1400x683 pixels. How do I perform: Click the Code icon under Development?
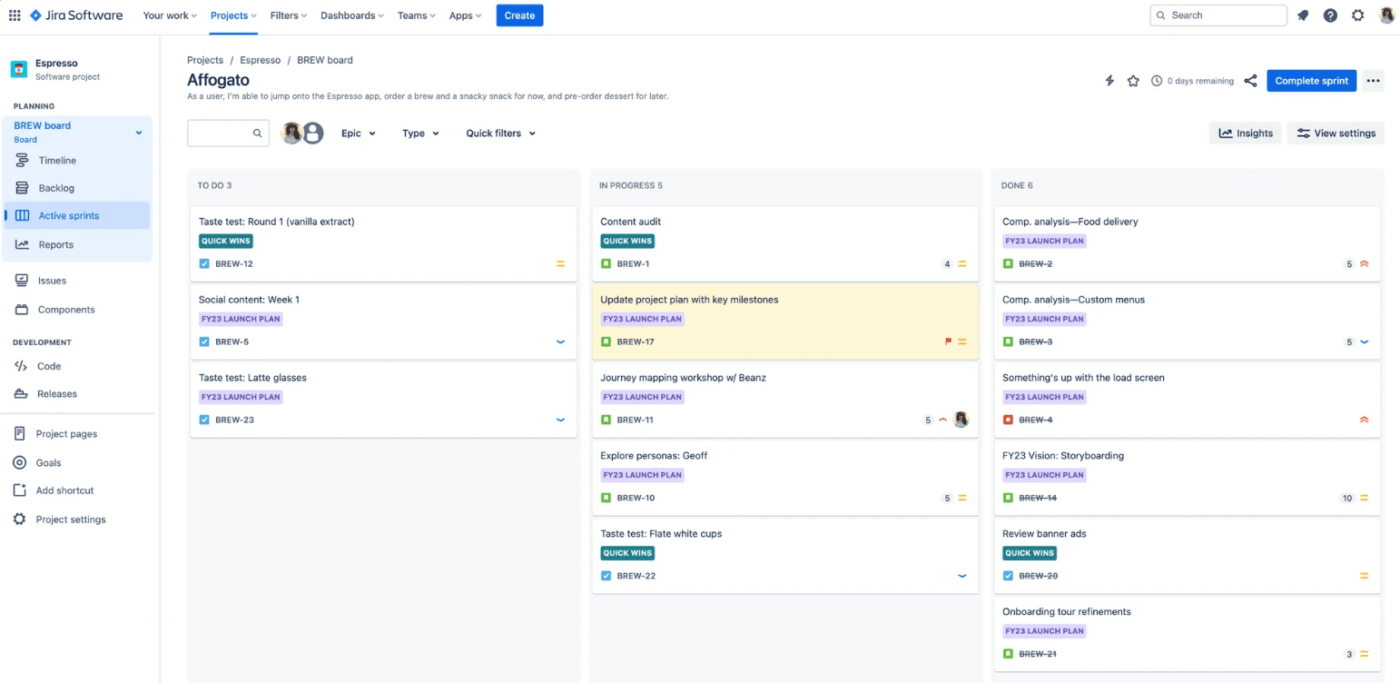coord(21,366)
